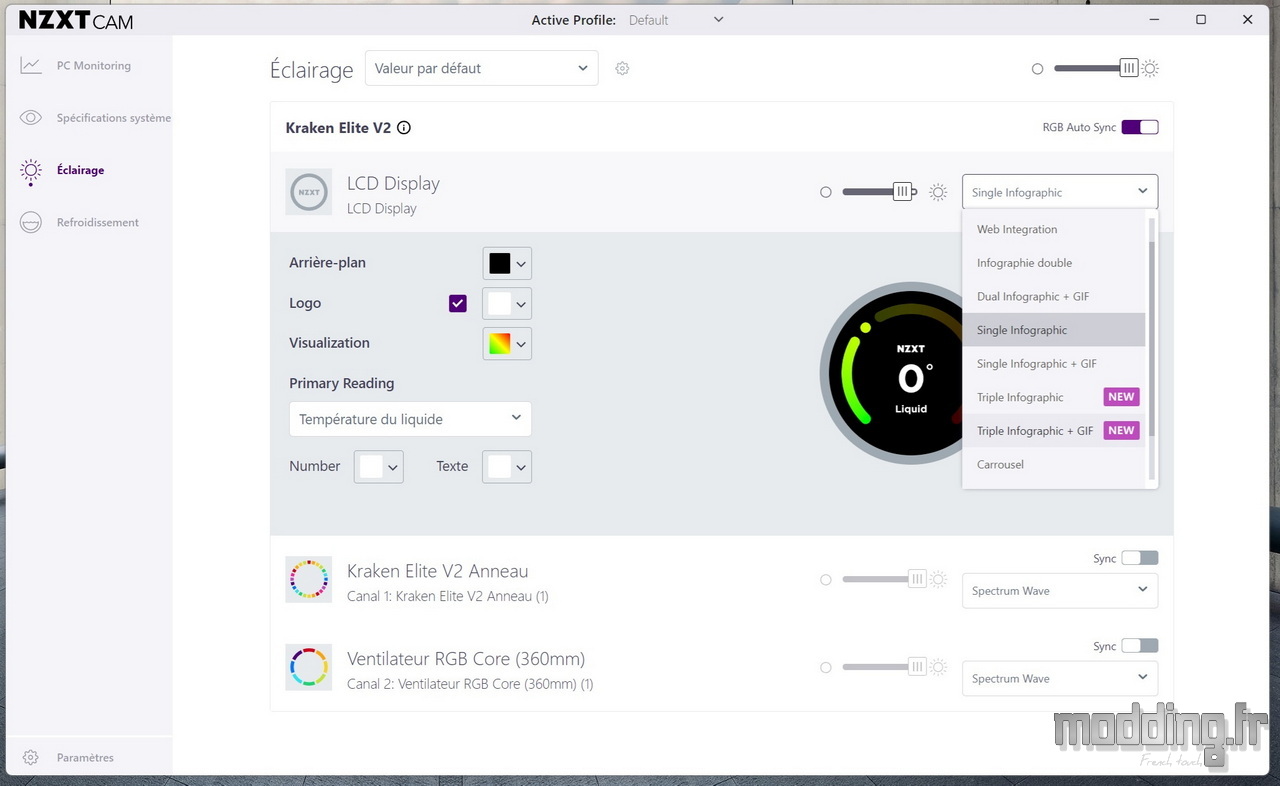Click the Kraken Elite V2 Anneau ring icon

tap(308, 579)
